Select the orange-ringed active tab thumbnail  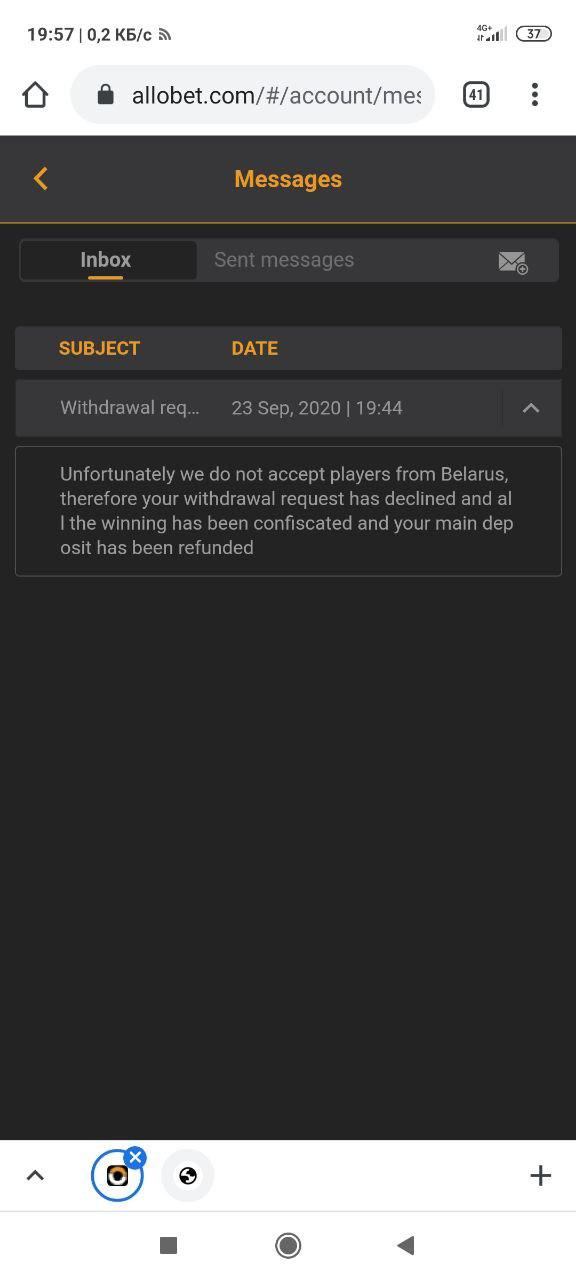click(117, 1176)
